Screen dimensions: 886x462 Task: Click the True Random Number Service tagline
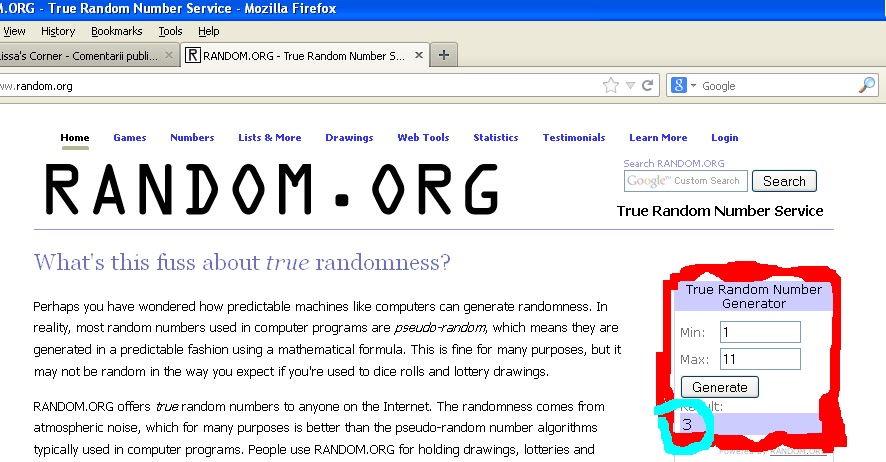pyautogui.click(x=720, y=211)
